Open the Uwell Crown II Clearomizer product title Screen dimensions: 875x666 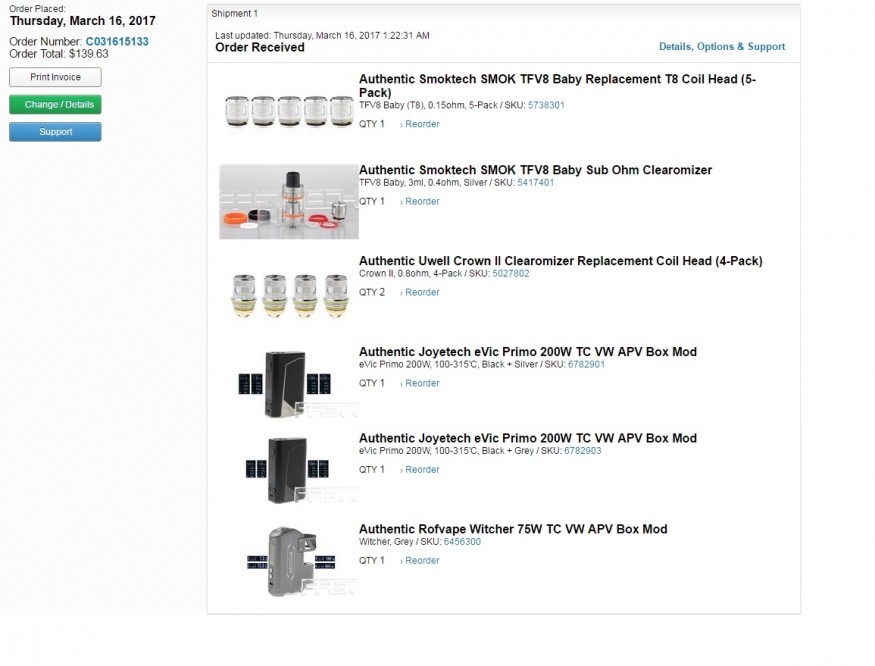pyautogui.click(x=560, y=261)
